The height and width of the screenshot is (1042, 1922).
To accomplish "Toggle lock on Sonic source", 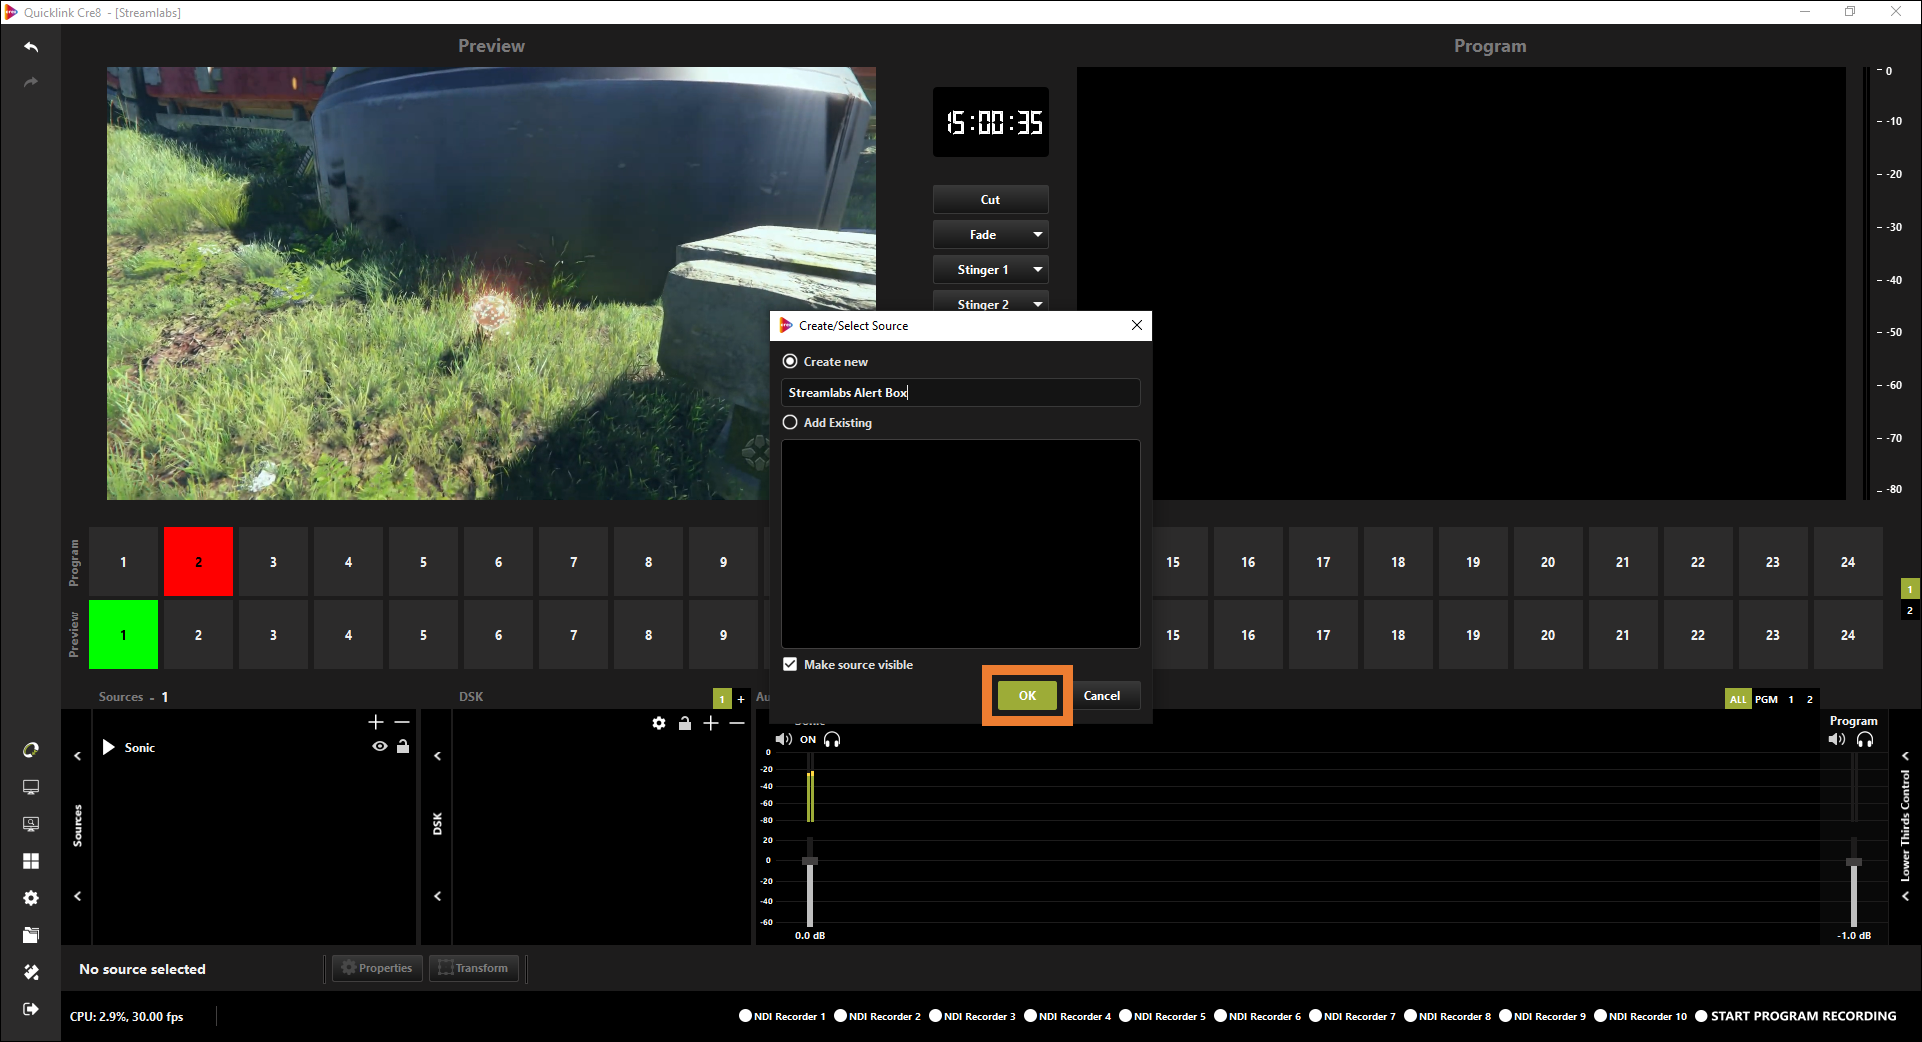I will point(403,747).
